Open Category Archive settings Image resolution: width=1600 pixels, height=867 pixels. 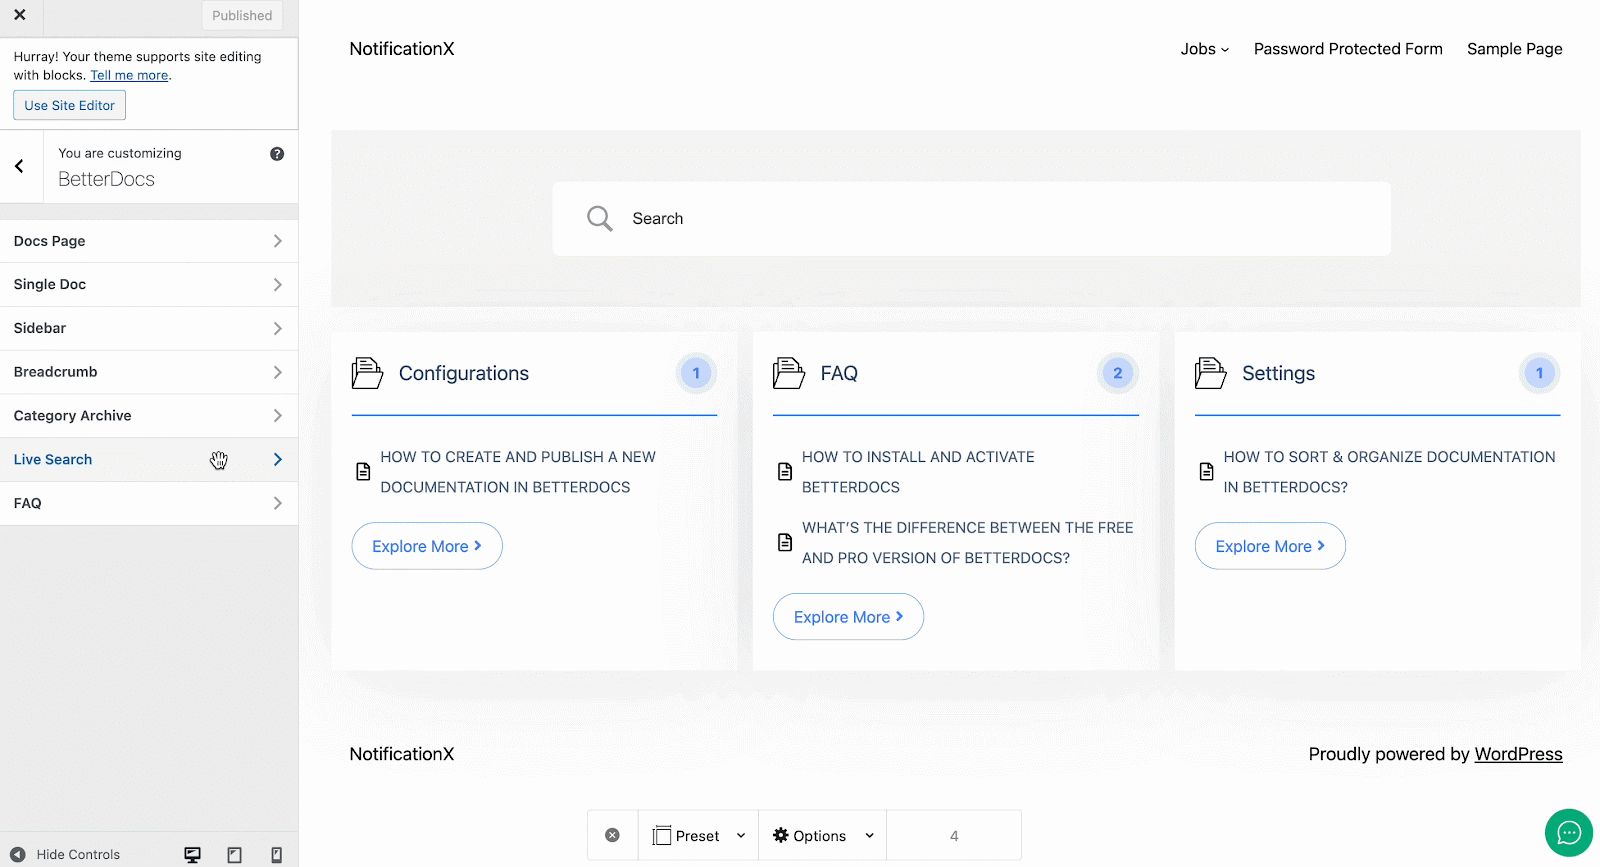click(x=149, y=416)
